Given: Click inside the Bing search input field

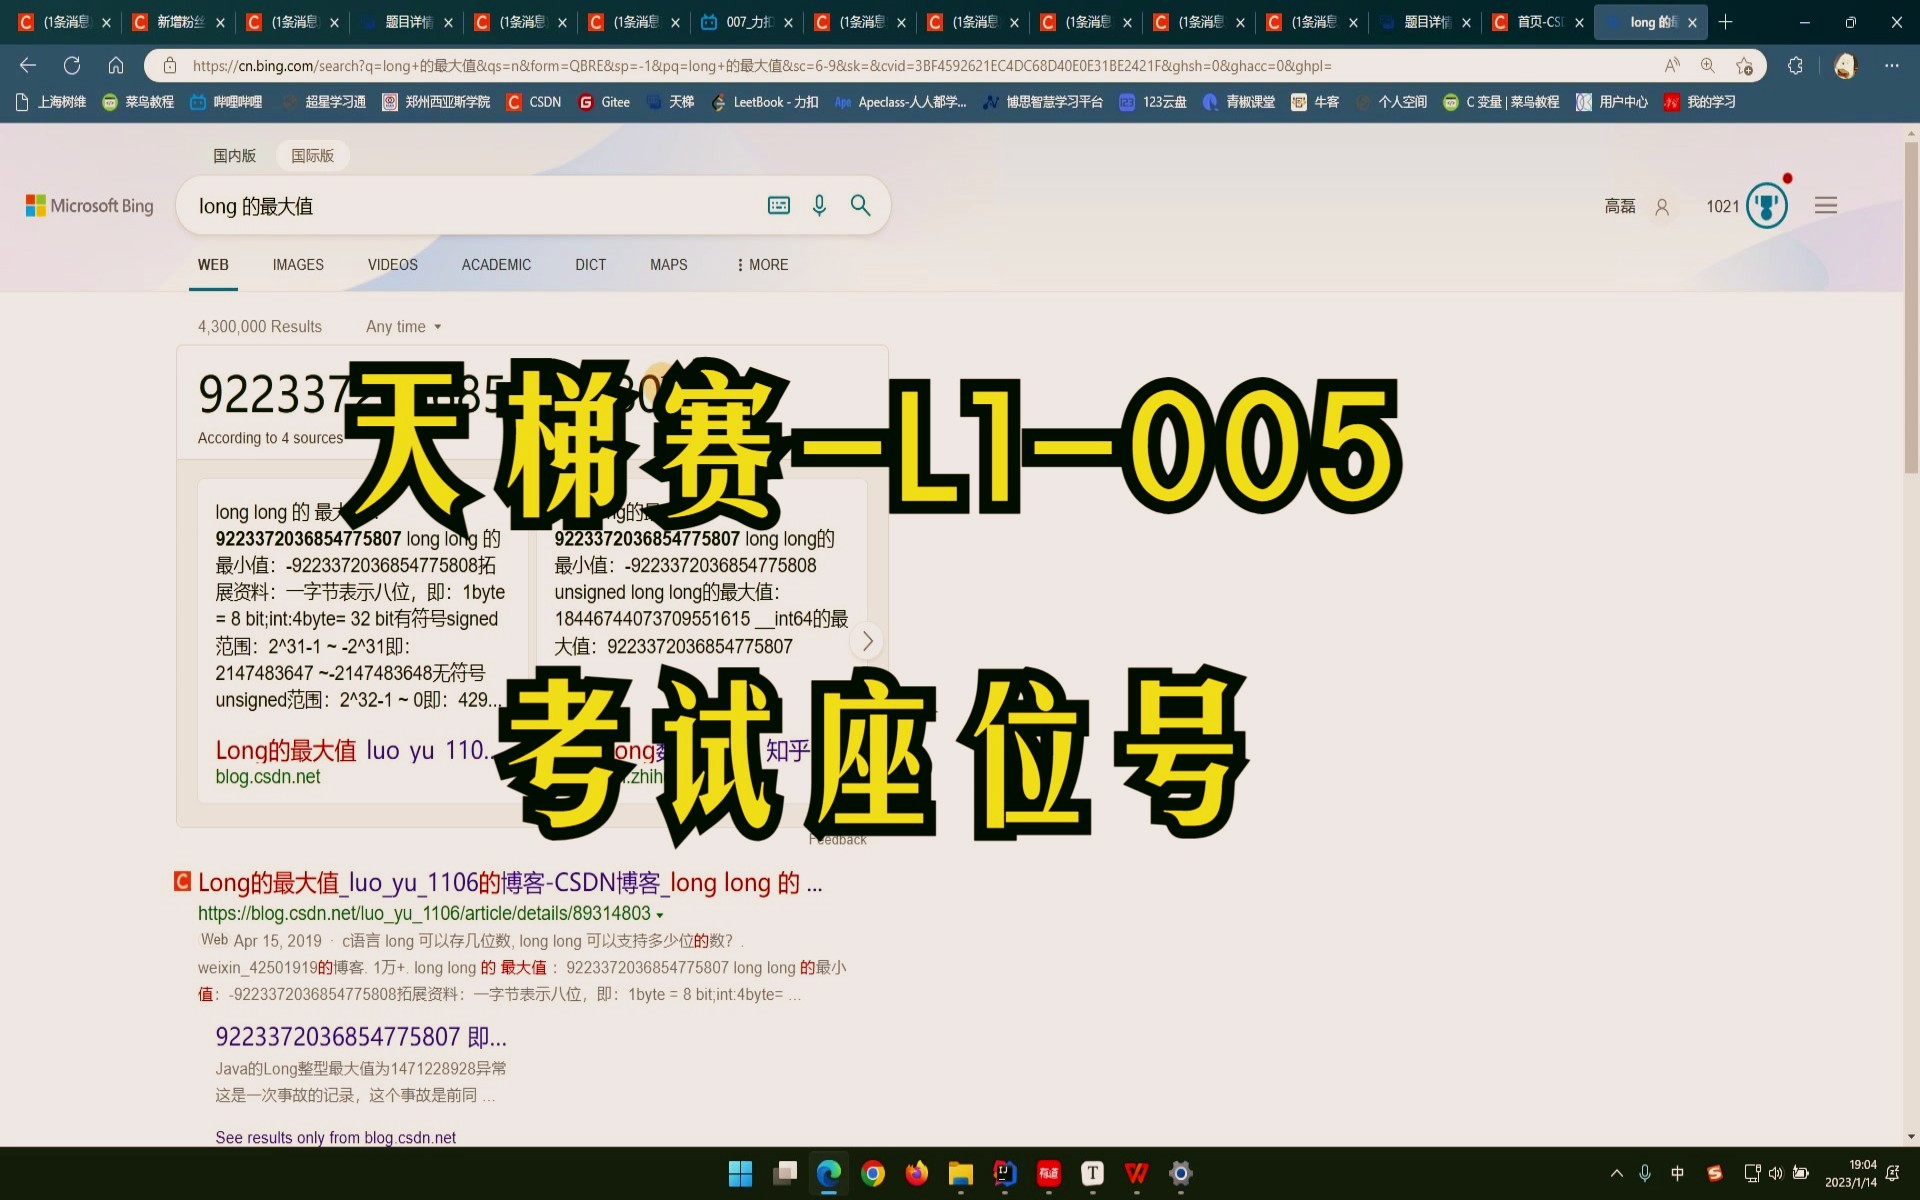Looking at the screenshot, I should pyautogui.click(x=450, y=205).
